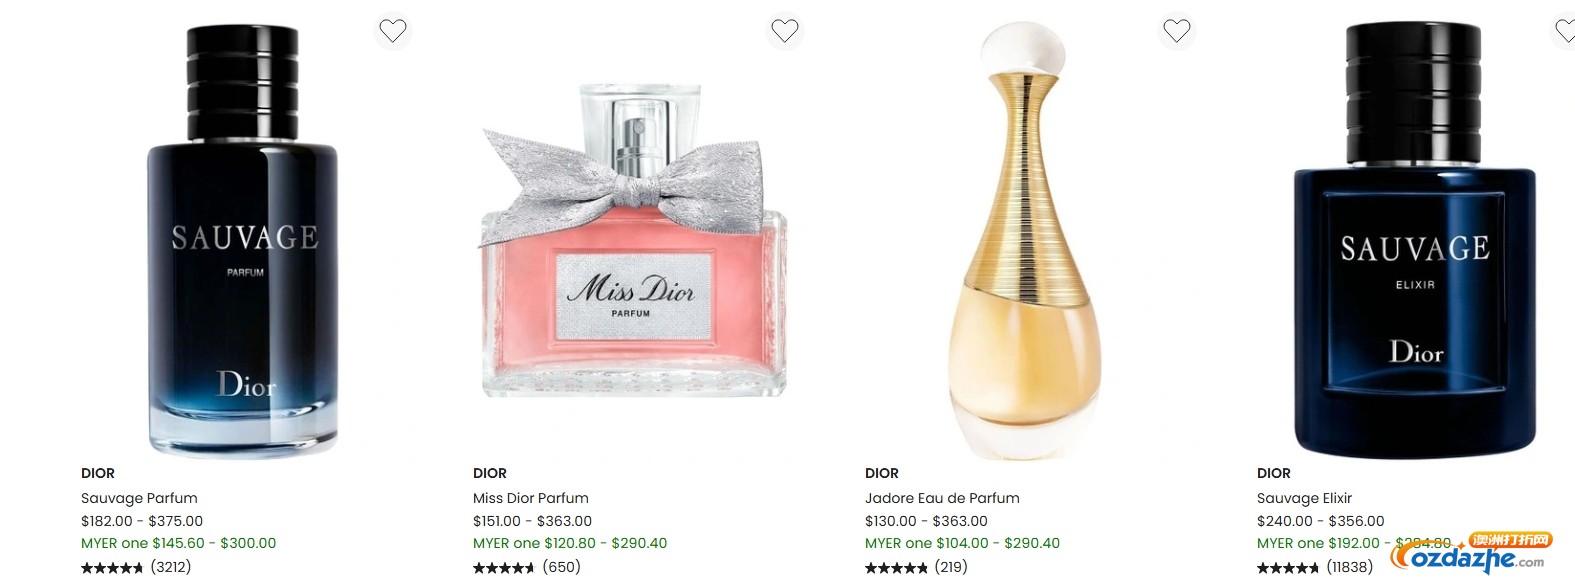This screenshot has width=1575, height=587.
Task: Click the ozdazhe.com watermark logo
Action: [1472, 553]
